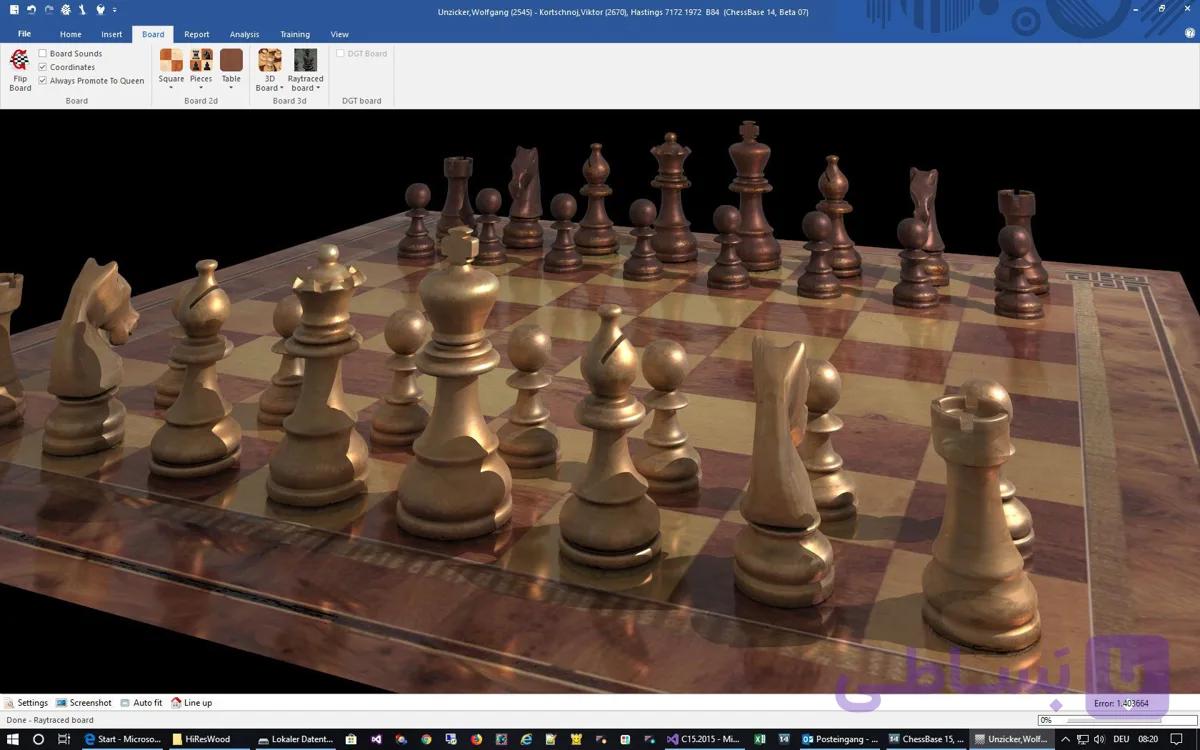Open Cortana search circle on taskbar
This screenshot has width=1200, height=750.
(x=38, y=739)
